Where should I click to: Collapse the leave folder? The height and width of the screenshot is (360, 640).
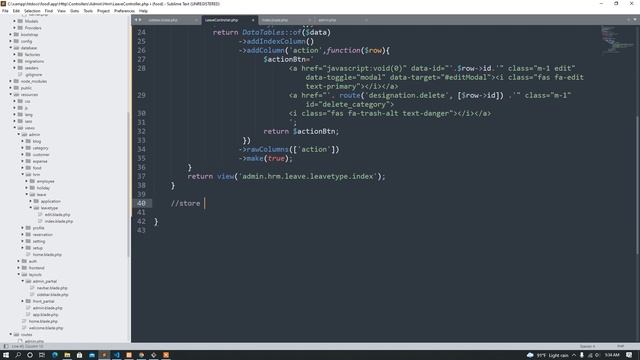tap(27, 195)
